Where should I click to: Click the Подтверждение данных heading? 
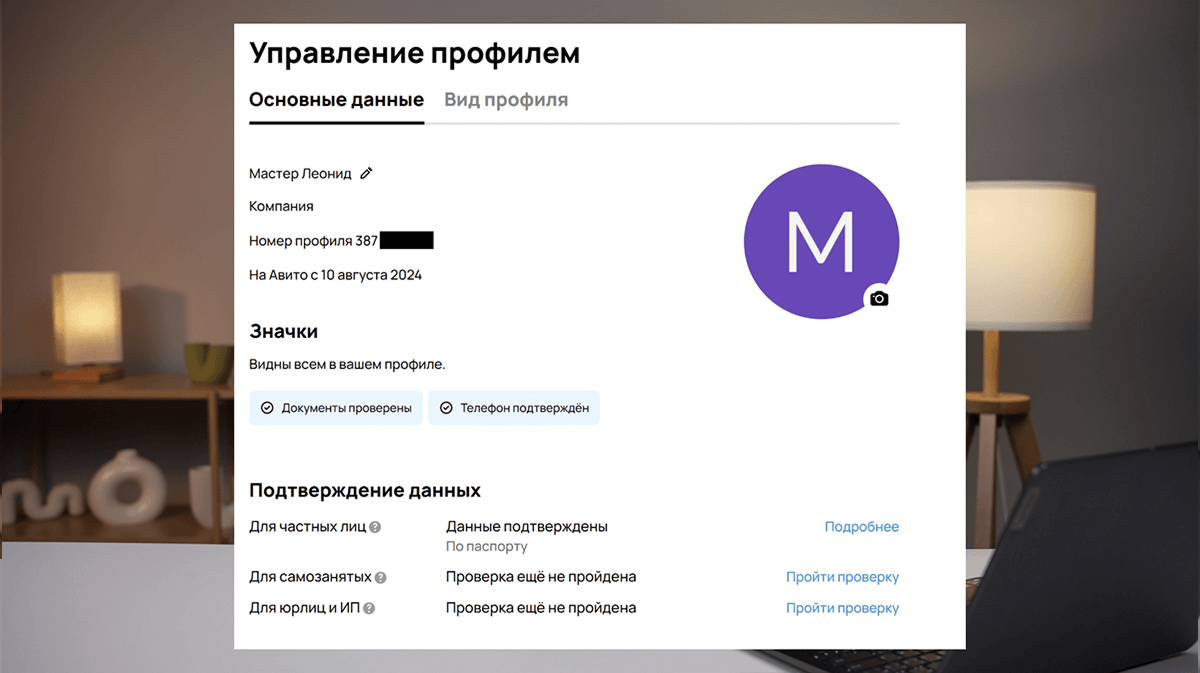[365, 491]
